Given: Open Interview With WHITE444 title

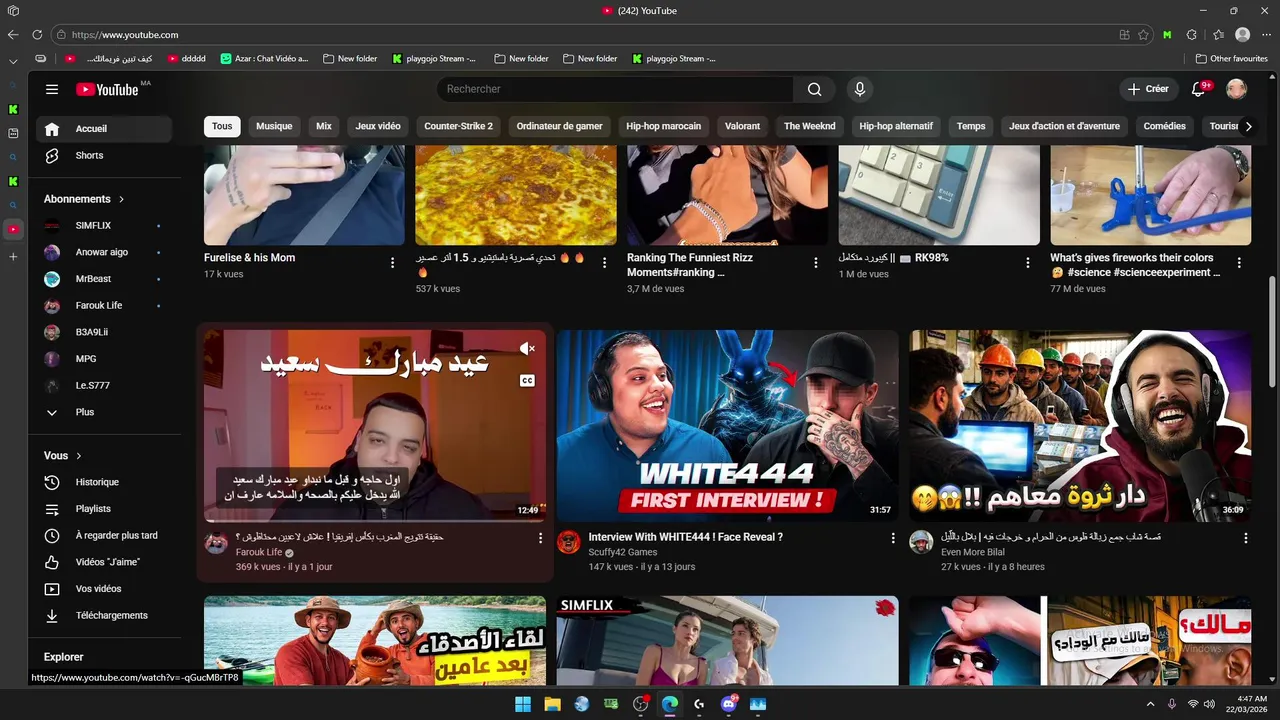Looking at the screenshot, I should tap(686, 537).
